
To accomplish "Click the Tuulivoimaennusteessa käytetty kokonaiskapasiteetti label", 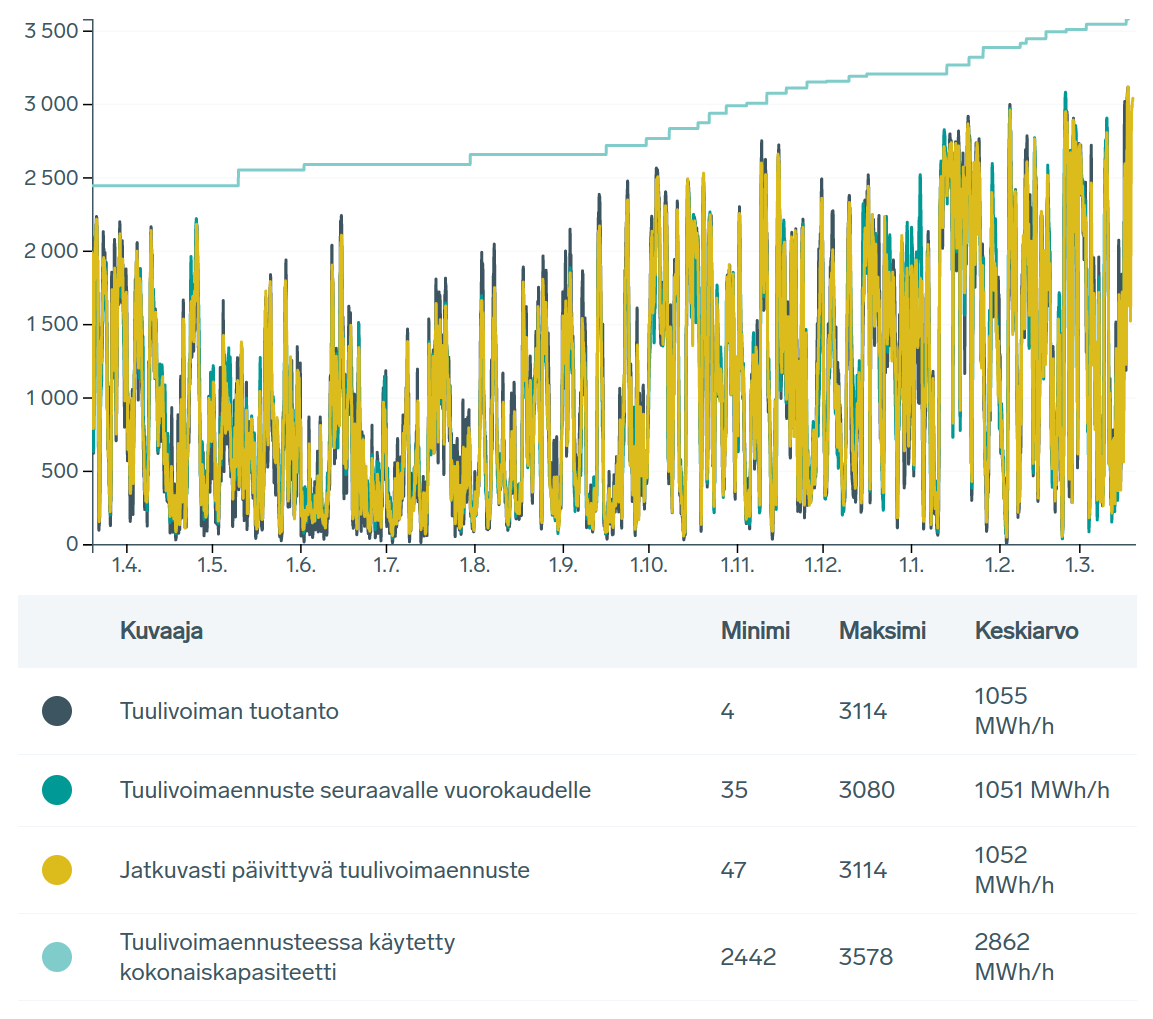I will (x=287, y=957).
